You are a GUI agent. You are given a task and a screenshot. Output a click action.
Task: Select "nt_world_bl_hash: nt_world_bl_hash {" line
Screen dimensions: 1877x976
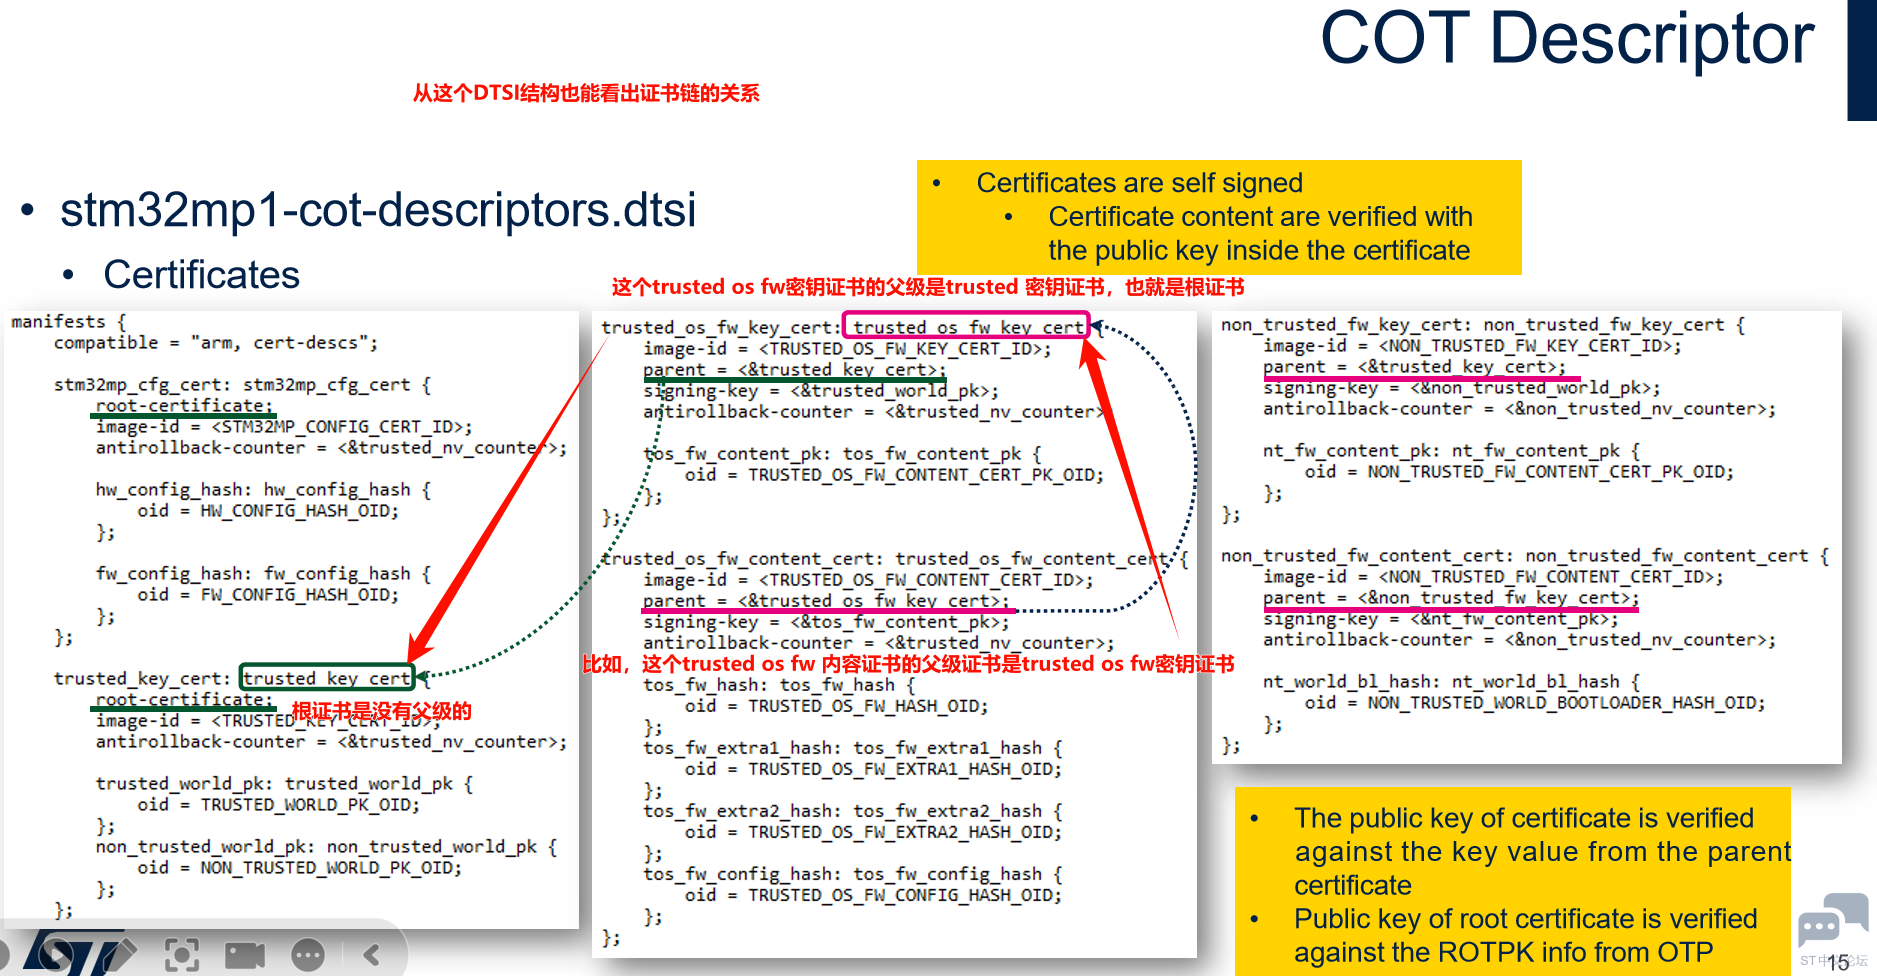click(1452, 682)
